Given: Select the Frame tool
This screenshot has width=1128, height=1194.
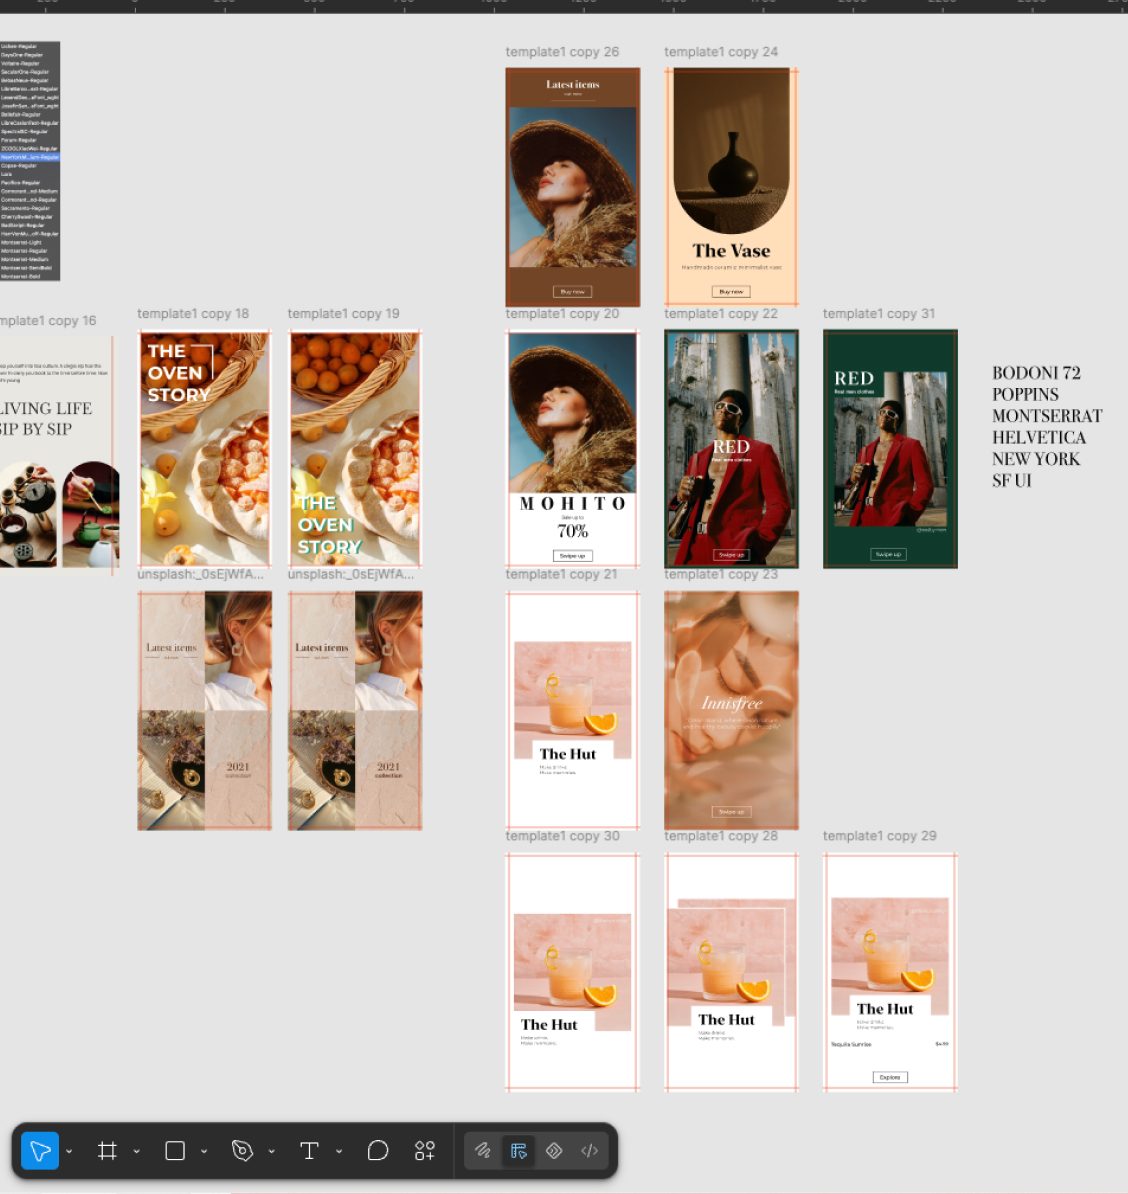Looking at the screenshot, I should click(107, 1151).
